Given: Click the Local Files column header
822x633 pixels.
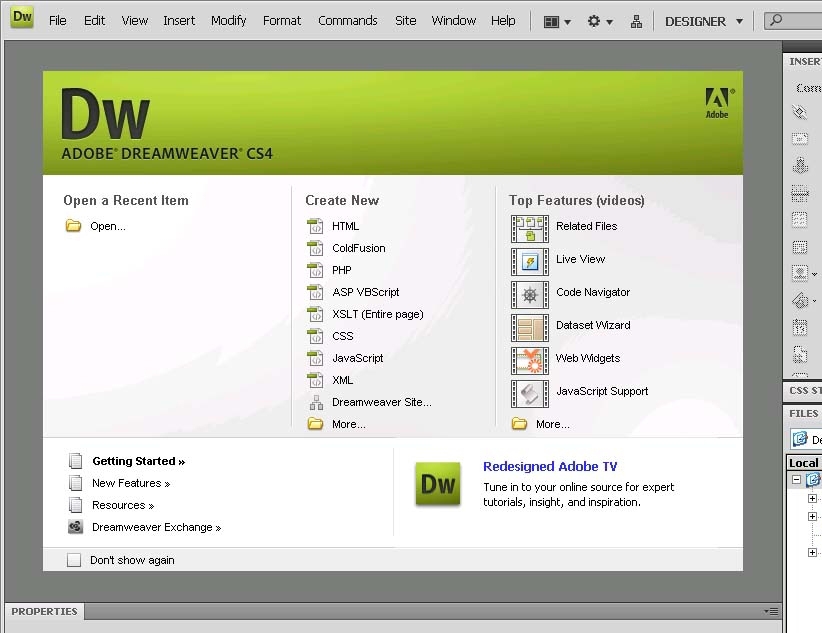Looking at the screenshot, I should coord(804,463).
